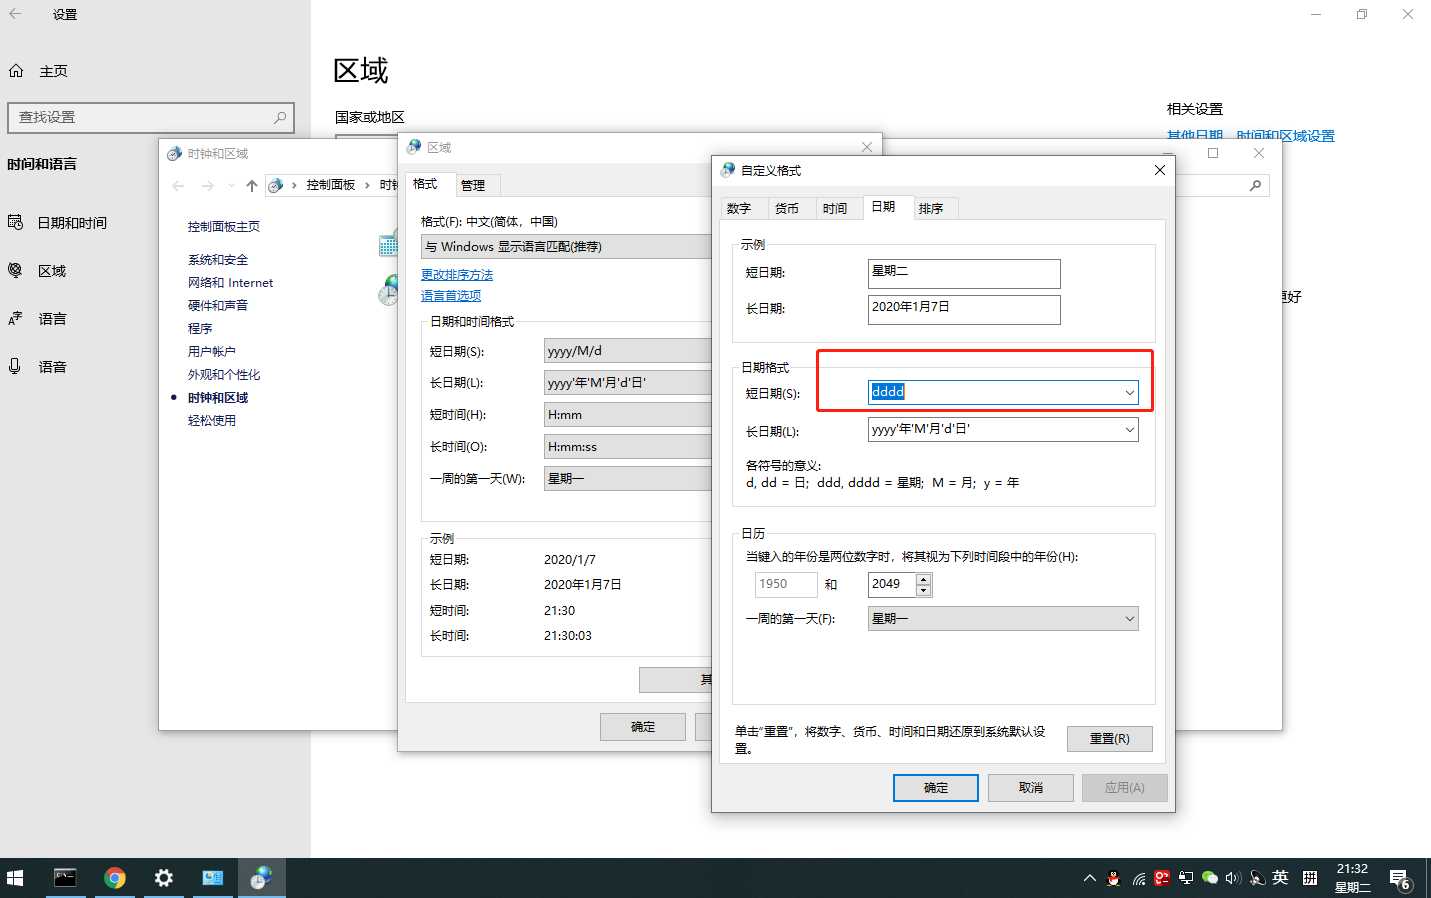Click 确定 in the 自定义格式 dialog

tap(936, 788)
